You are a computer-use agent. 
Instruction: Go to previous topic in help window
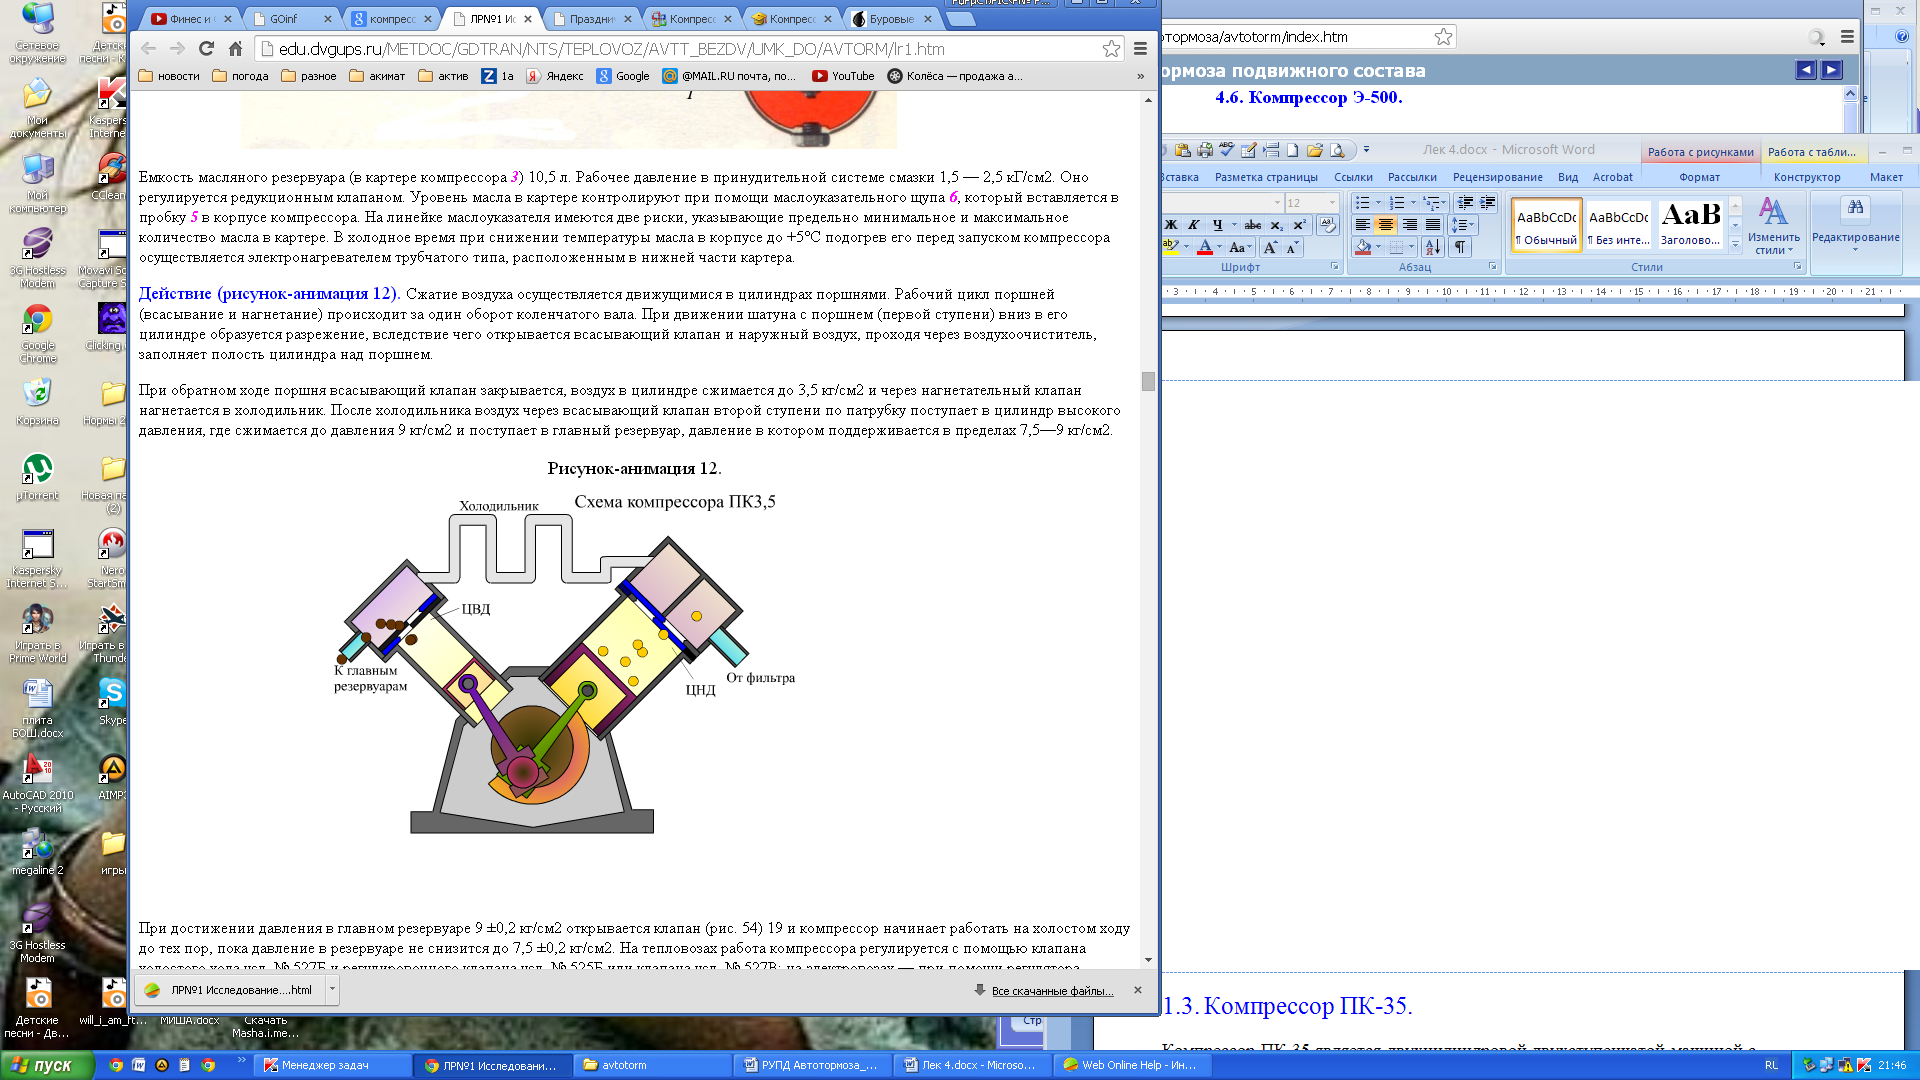tap(1805, 70)
